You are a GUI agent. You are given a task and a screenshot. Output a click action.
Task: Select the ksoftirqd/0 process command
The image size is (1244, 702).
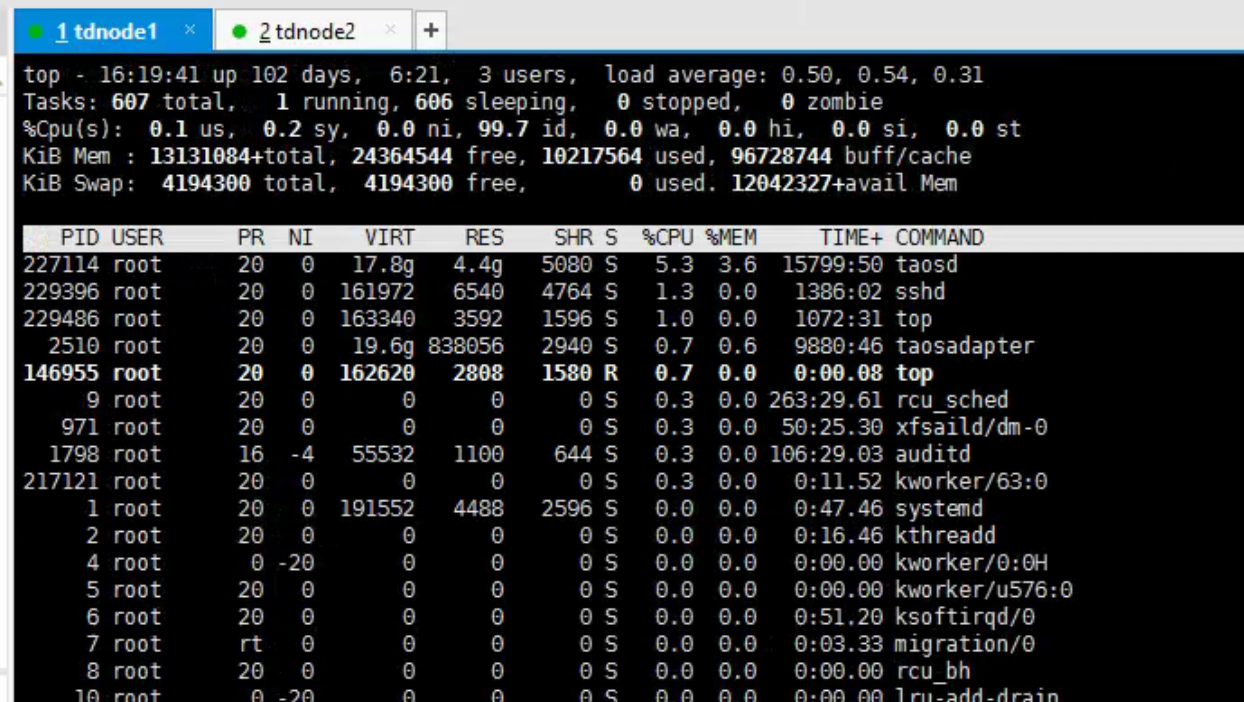pos(965,616)
